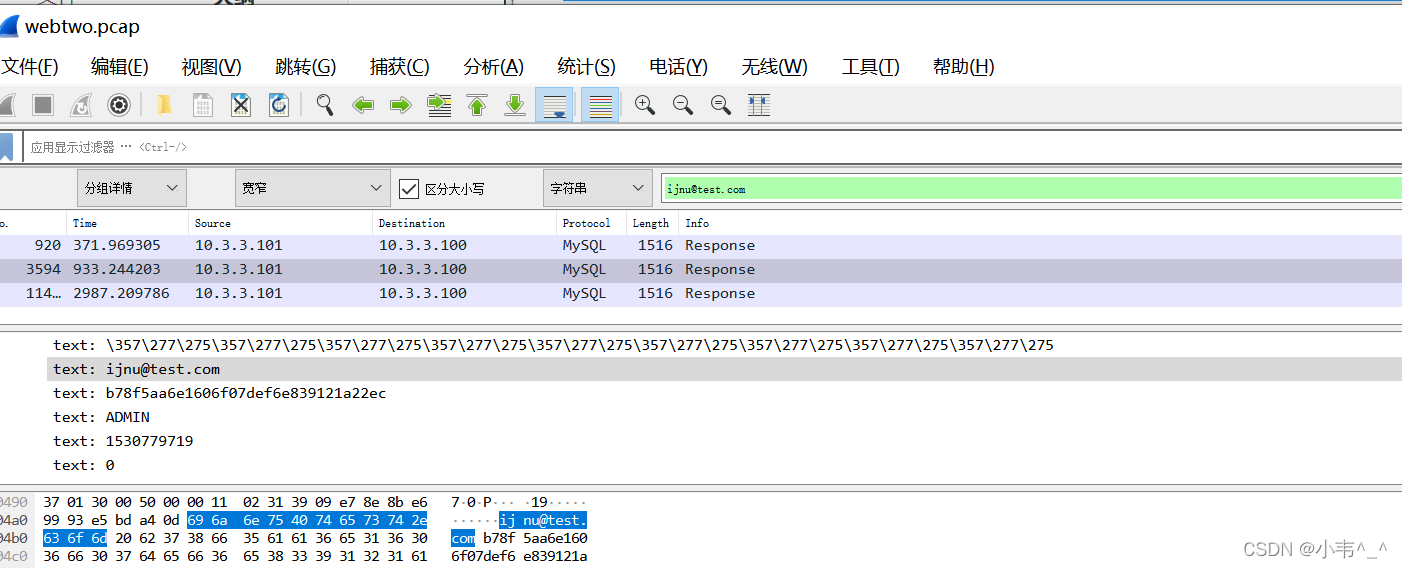The width and height of the screenshot is (1402, 568).
Task: Toggle auto-scroll during live capture
Action: click(554, 105)
